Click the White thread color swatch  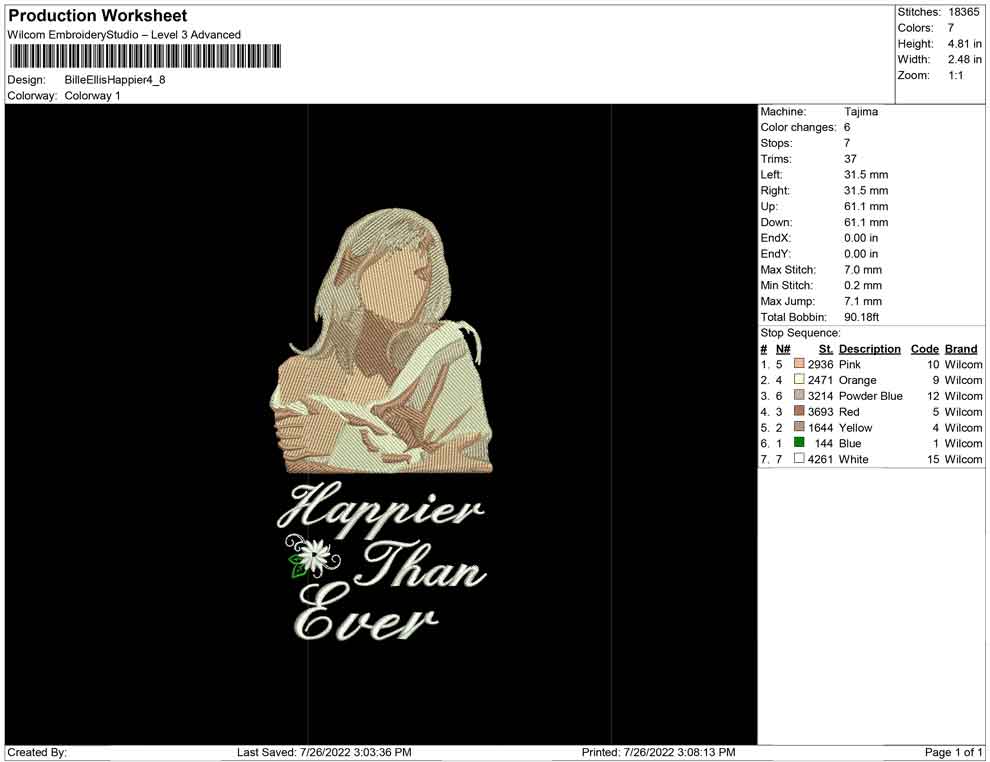pos(799,459)
